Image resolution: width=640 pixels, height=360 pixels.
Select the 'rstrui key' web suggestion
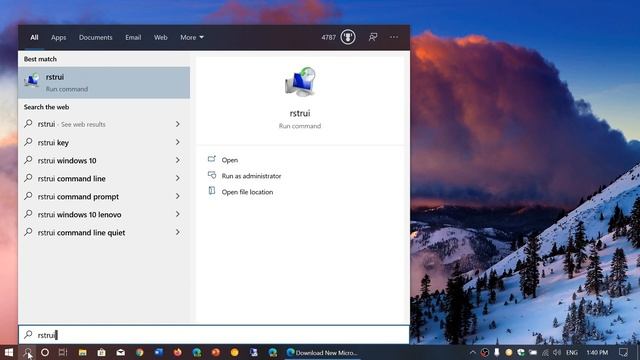point(53,142)
